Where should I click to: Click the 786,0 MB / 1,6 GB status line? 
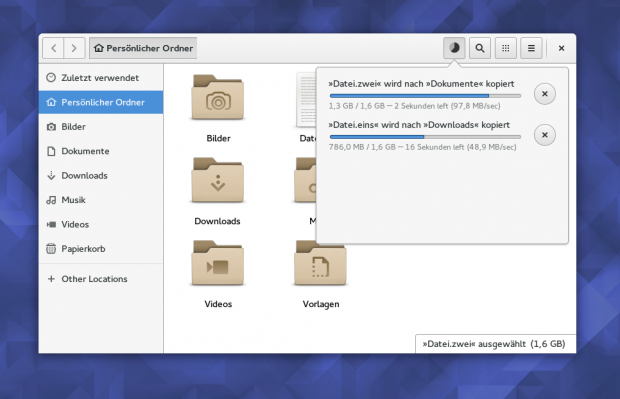point(422,147)
